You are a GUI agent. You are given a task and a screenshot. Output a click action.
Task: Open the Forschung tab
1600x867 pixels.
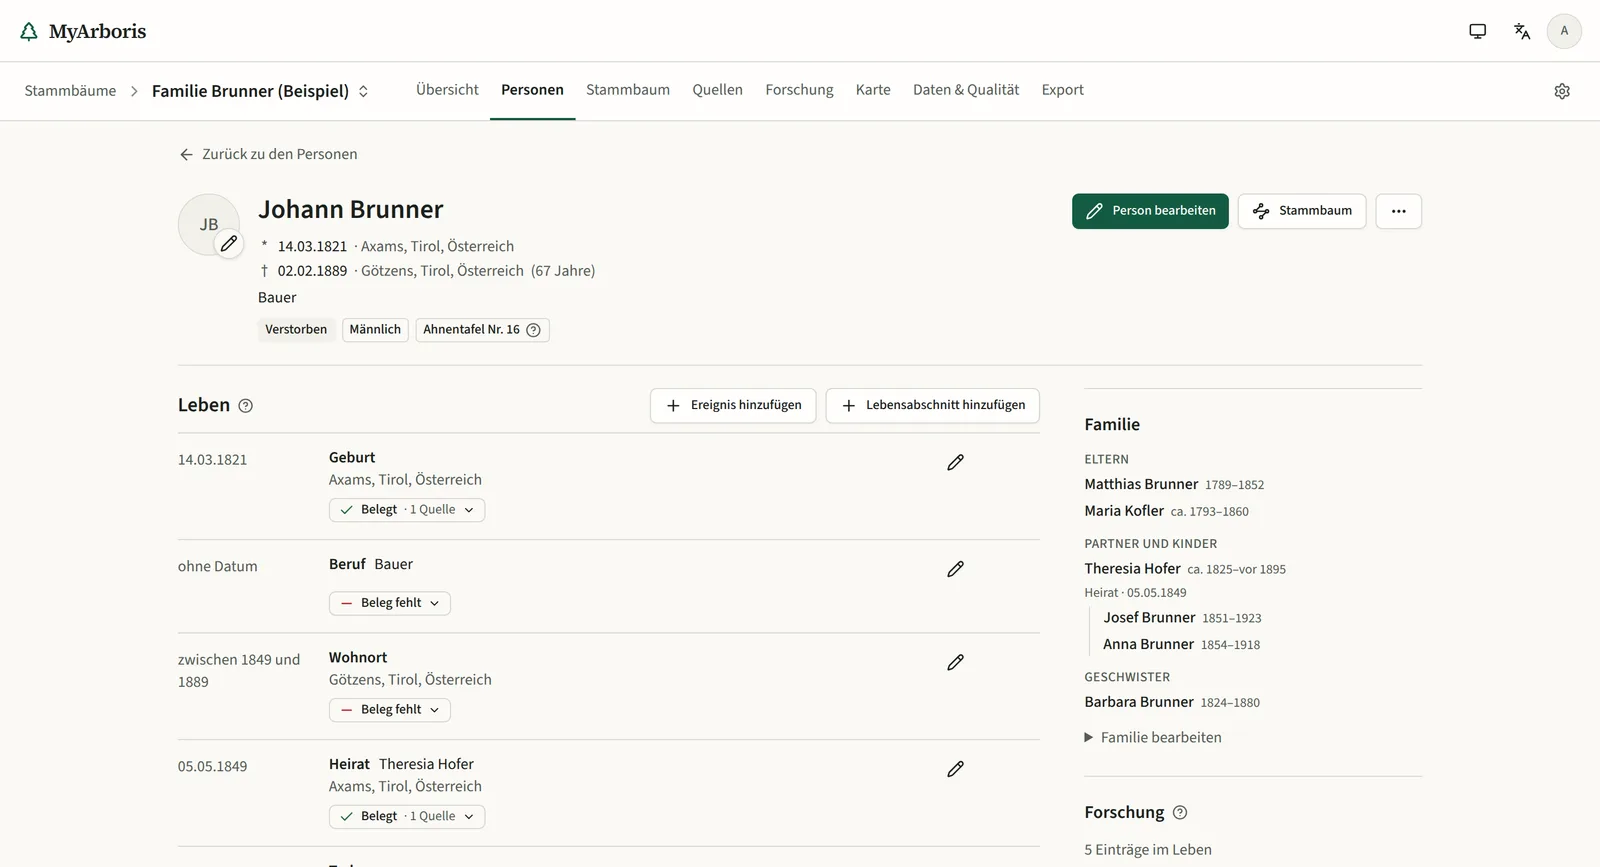point(799,90)
